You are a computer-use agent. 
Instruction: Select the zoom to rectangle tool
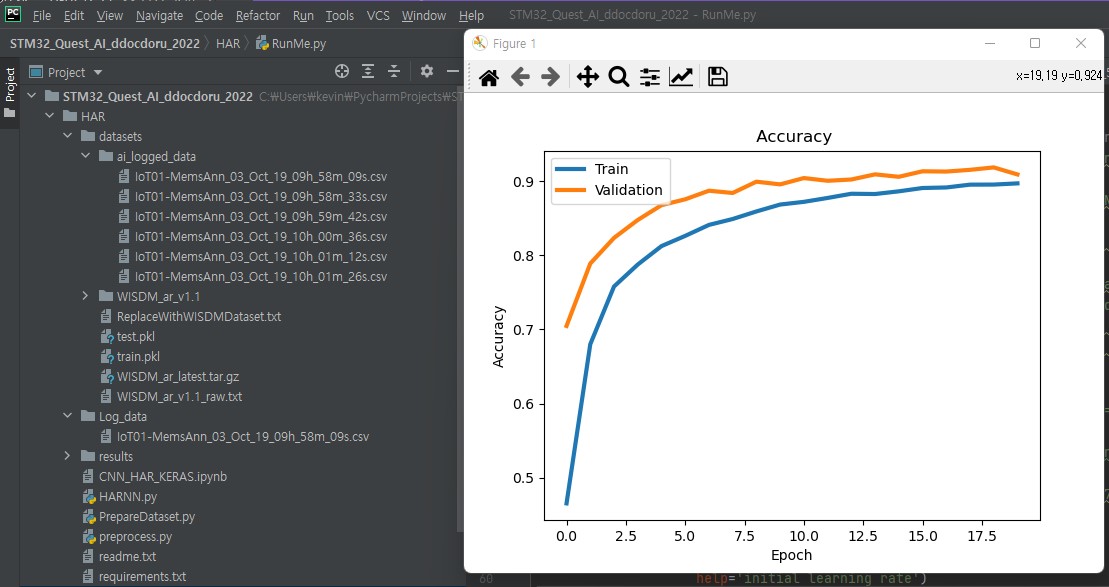click(618, 78)
